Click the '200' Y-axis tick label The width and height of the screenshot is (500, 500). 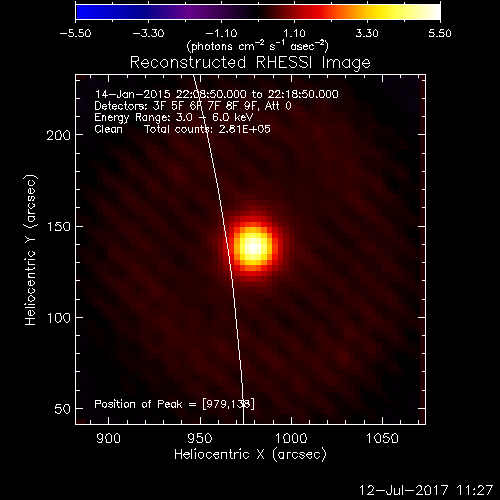point(59,135)
